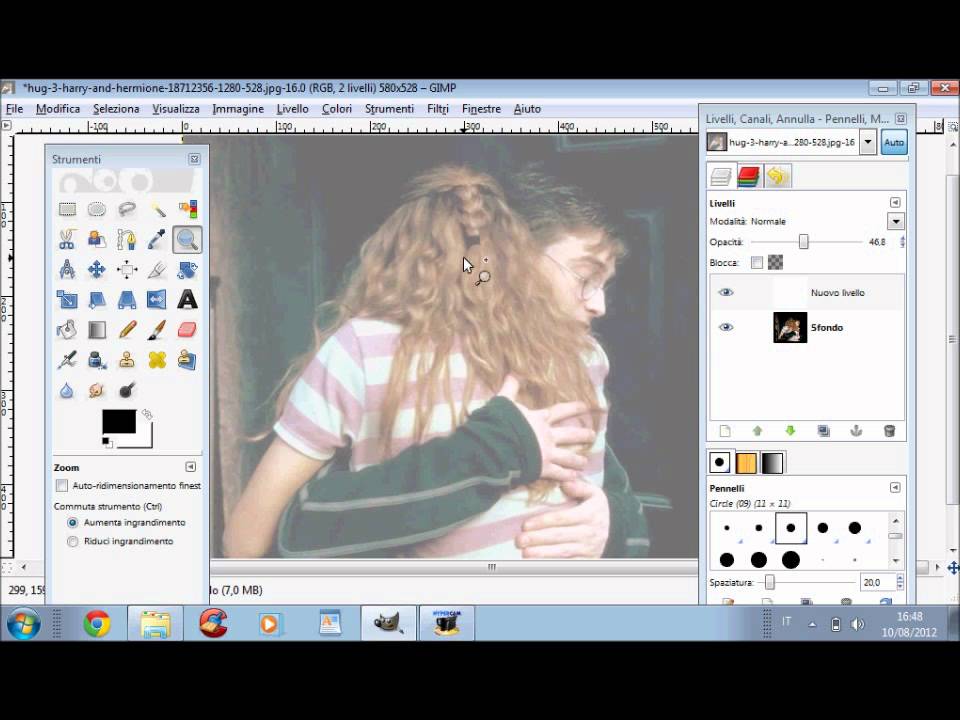Select the Blend gradient tool
Screen dimensions: 960x720
pos(97,330)
